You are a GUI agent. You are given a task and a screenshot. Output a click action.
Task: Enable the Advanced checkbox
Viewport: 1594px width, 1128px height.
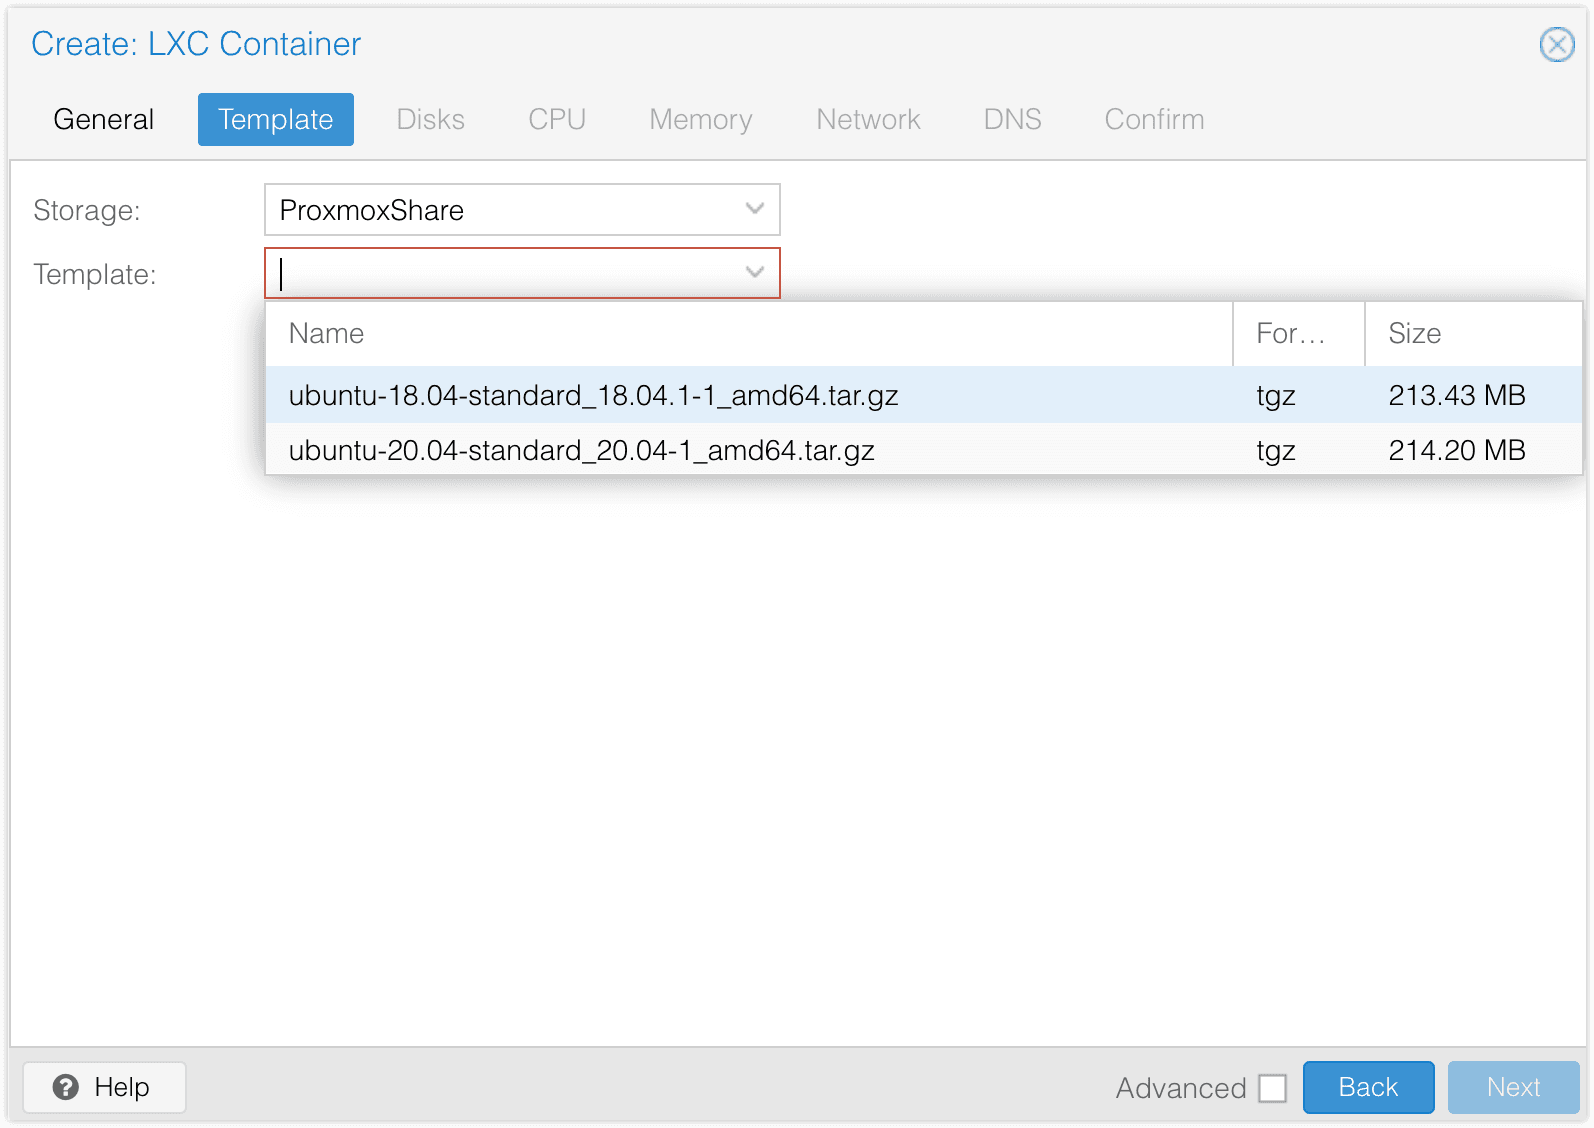tap(1272, 1088)
